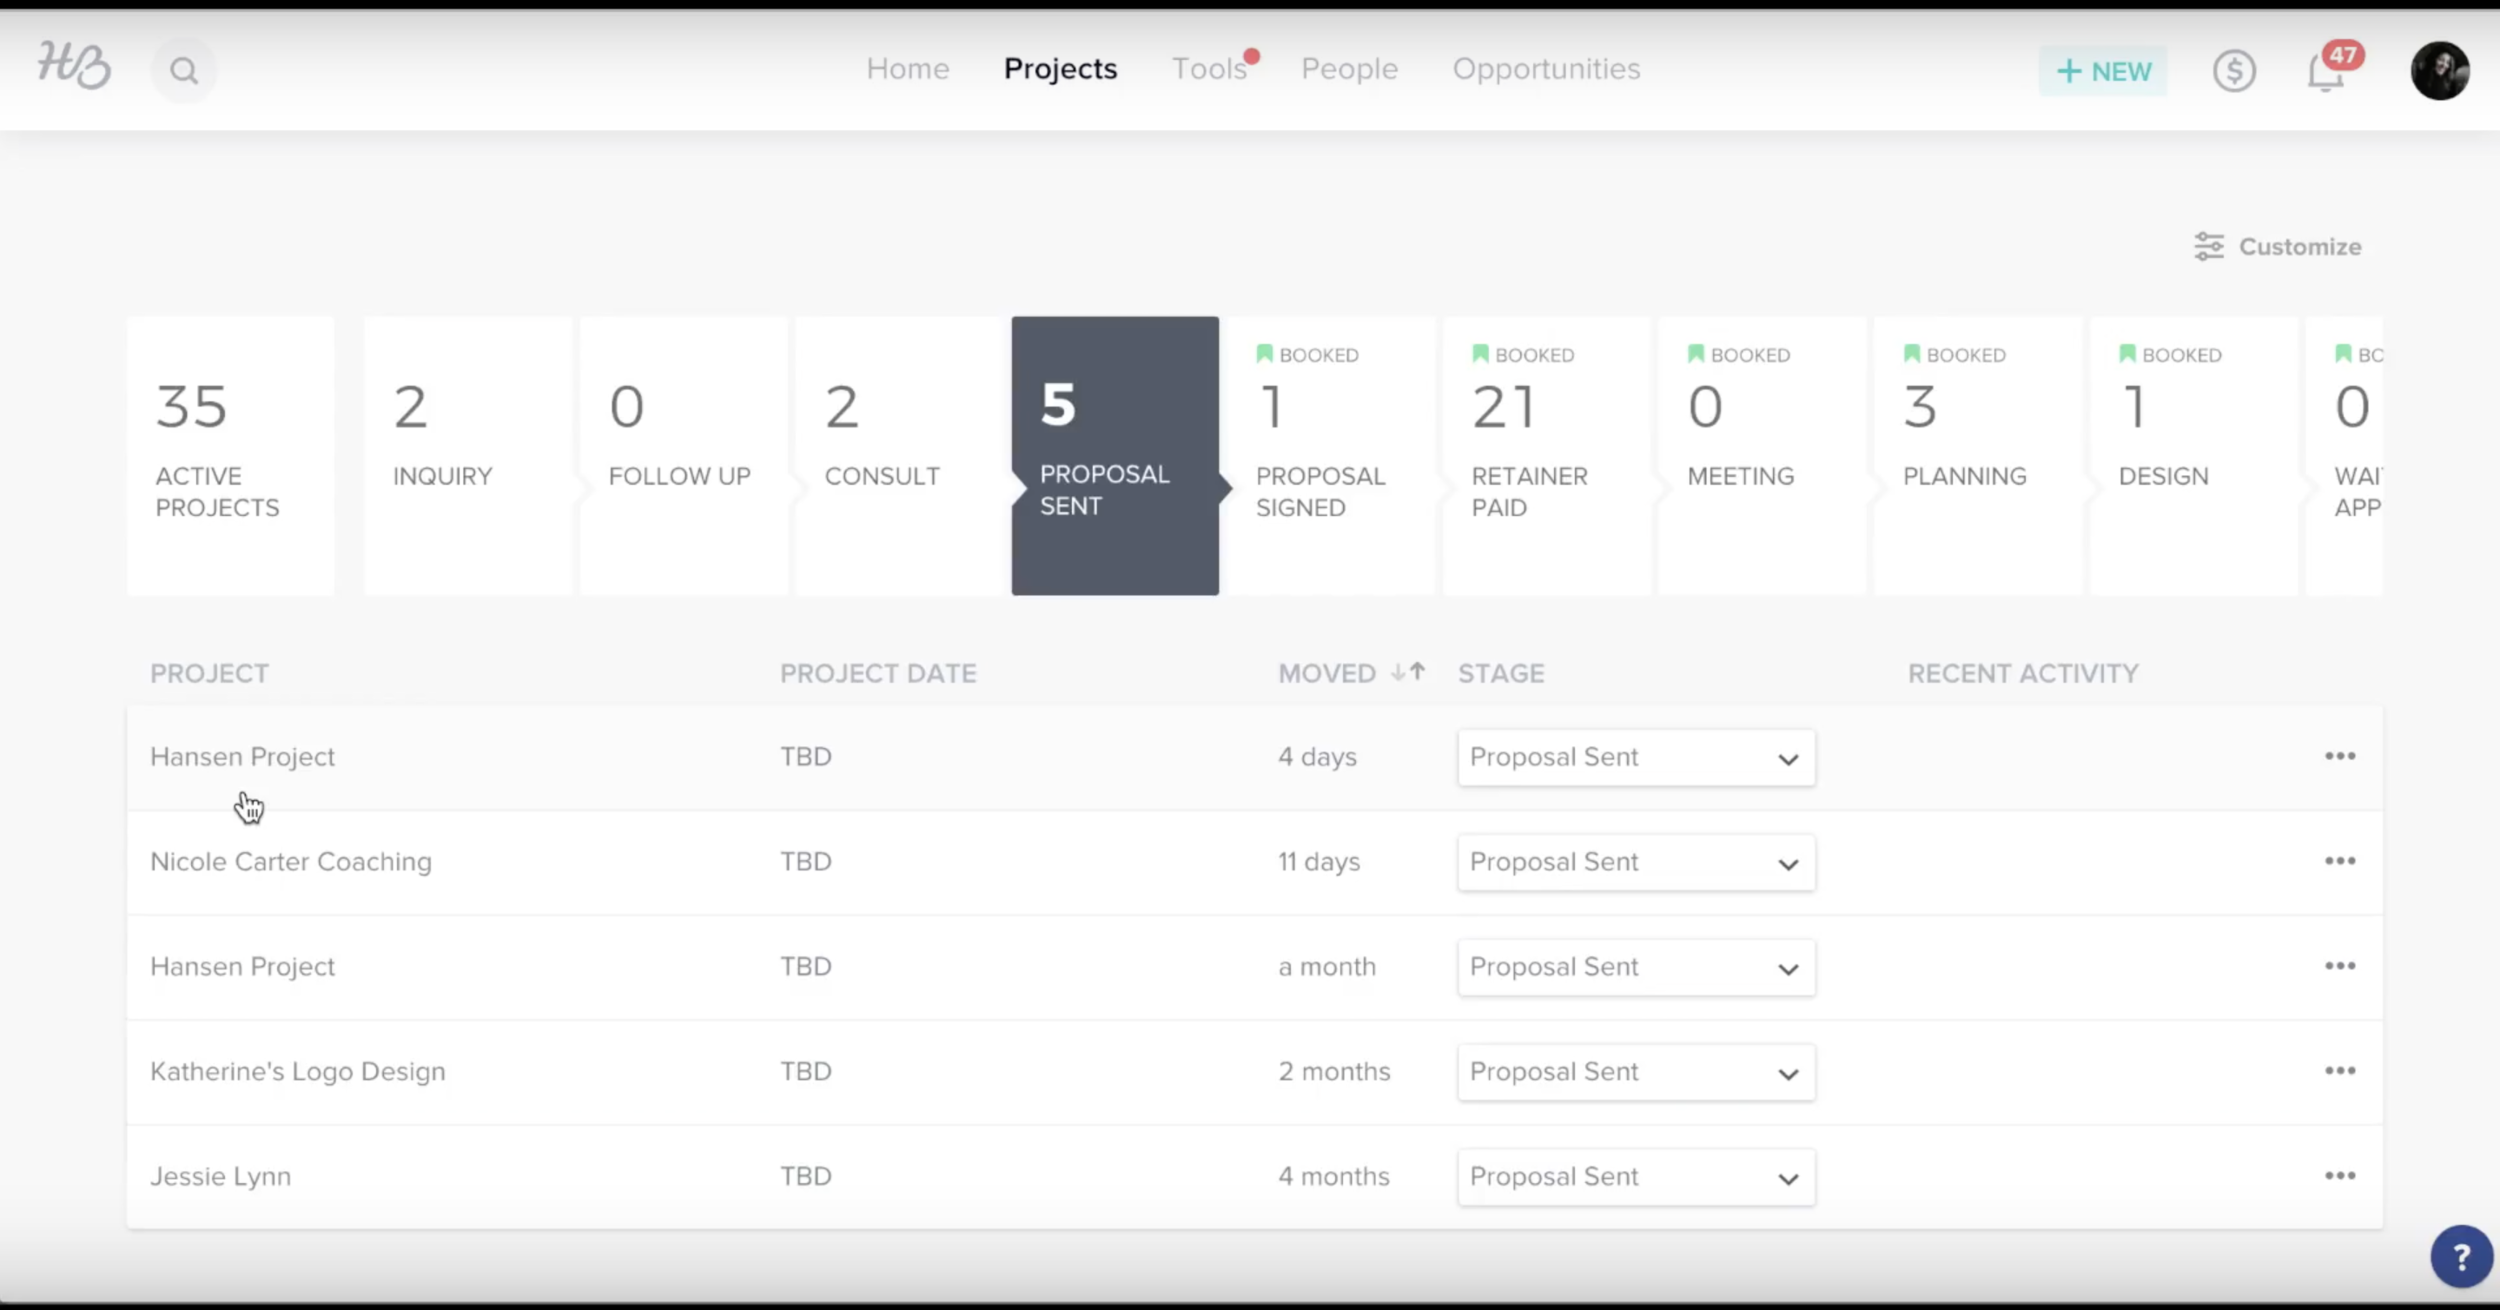Image resolution: width=2500 pixels, height=1310 pixels.
Task: Switch to the People tab
Action: click(1349, 69)
